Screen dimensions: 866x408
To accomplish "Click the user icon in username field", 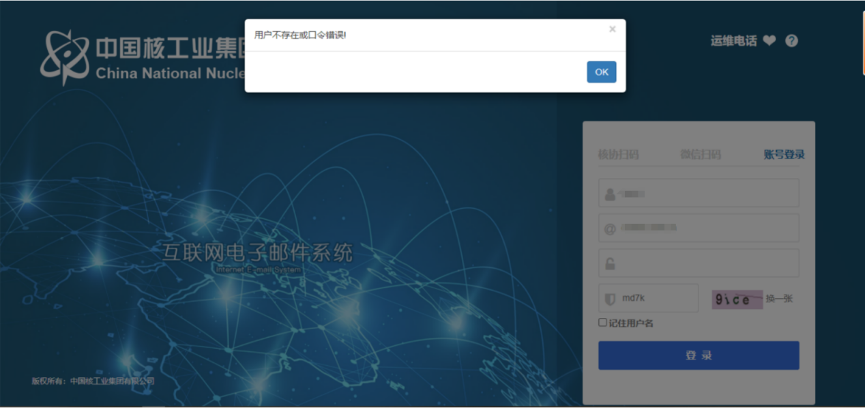I will tap(609, 194).
